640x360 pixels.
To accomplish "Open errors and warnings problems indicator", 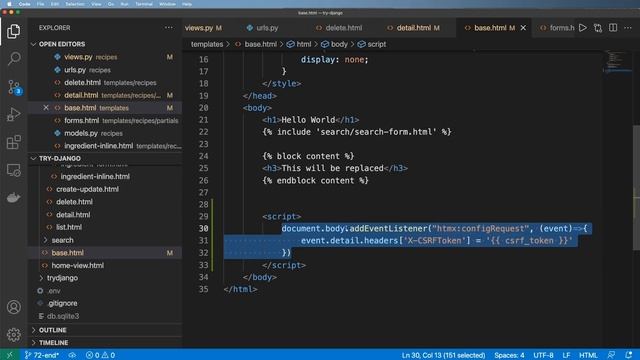I will point(100,355).
